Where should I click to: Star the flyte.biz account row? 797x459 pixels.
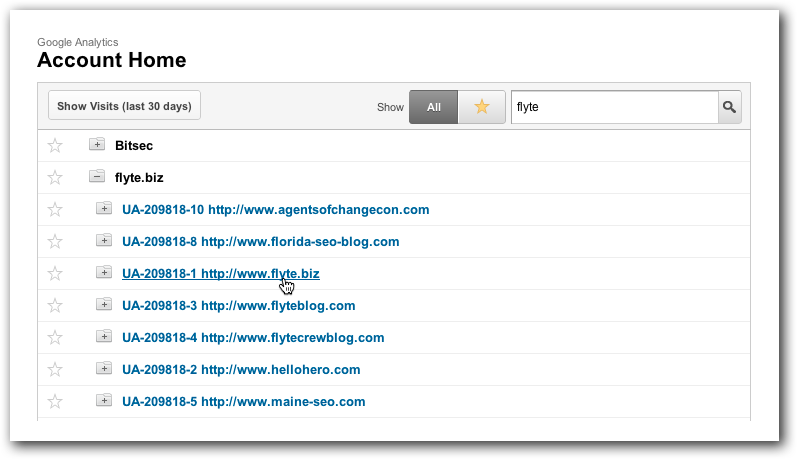pyautogui.click(x=55, y=178)
